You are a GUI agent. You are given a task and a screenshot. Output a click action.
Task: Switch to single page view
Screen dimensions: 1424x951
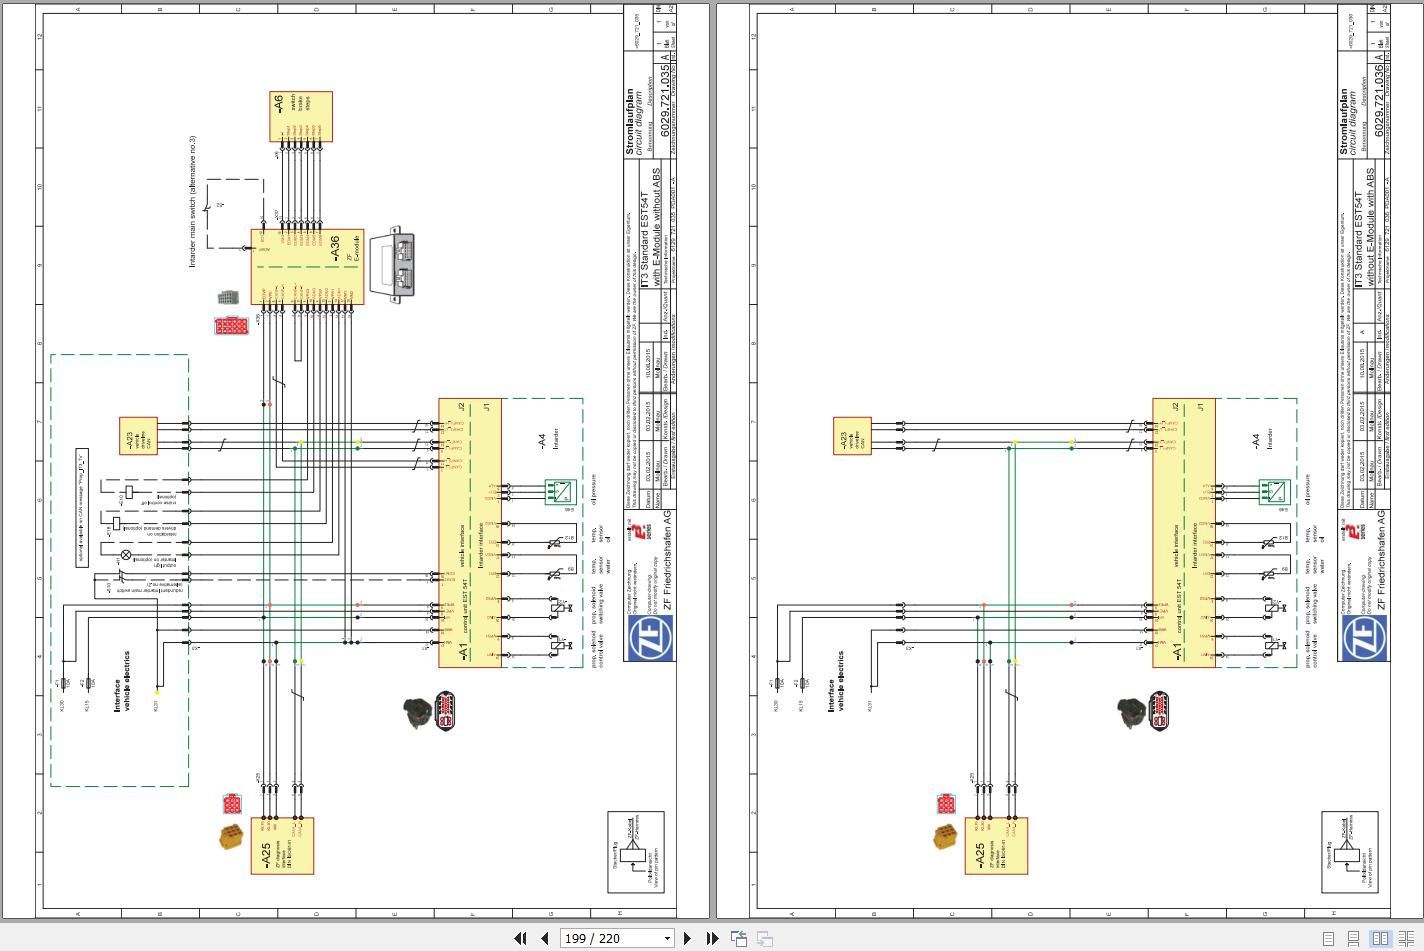coord(1328,938)
